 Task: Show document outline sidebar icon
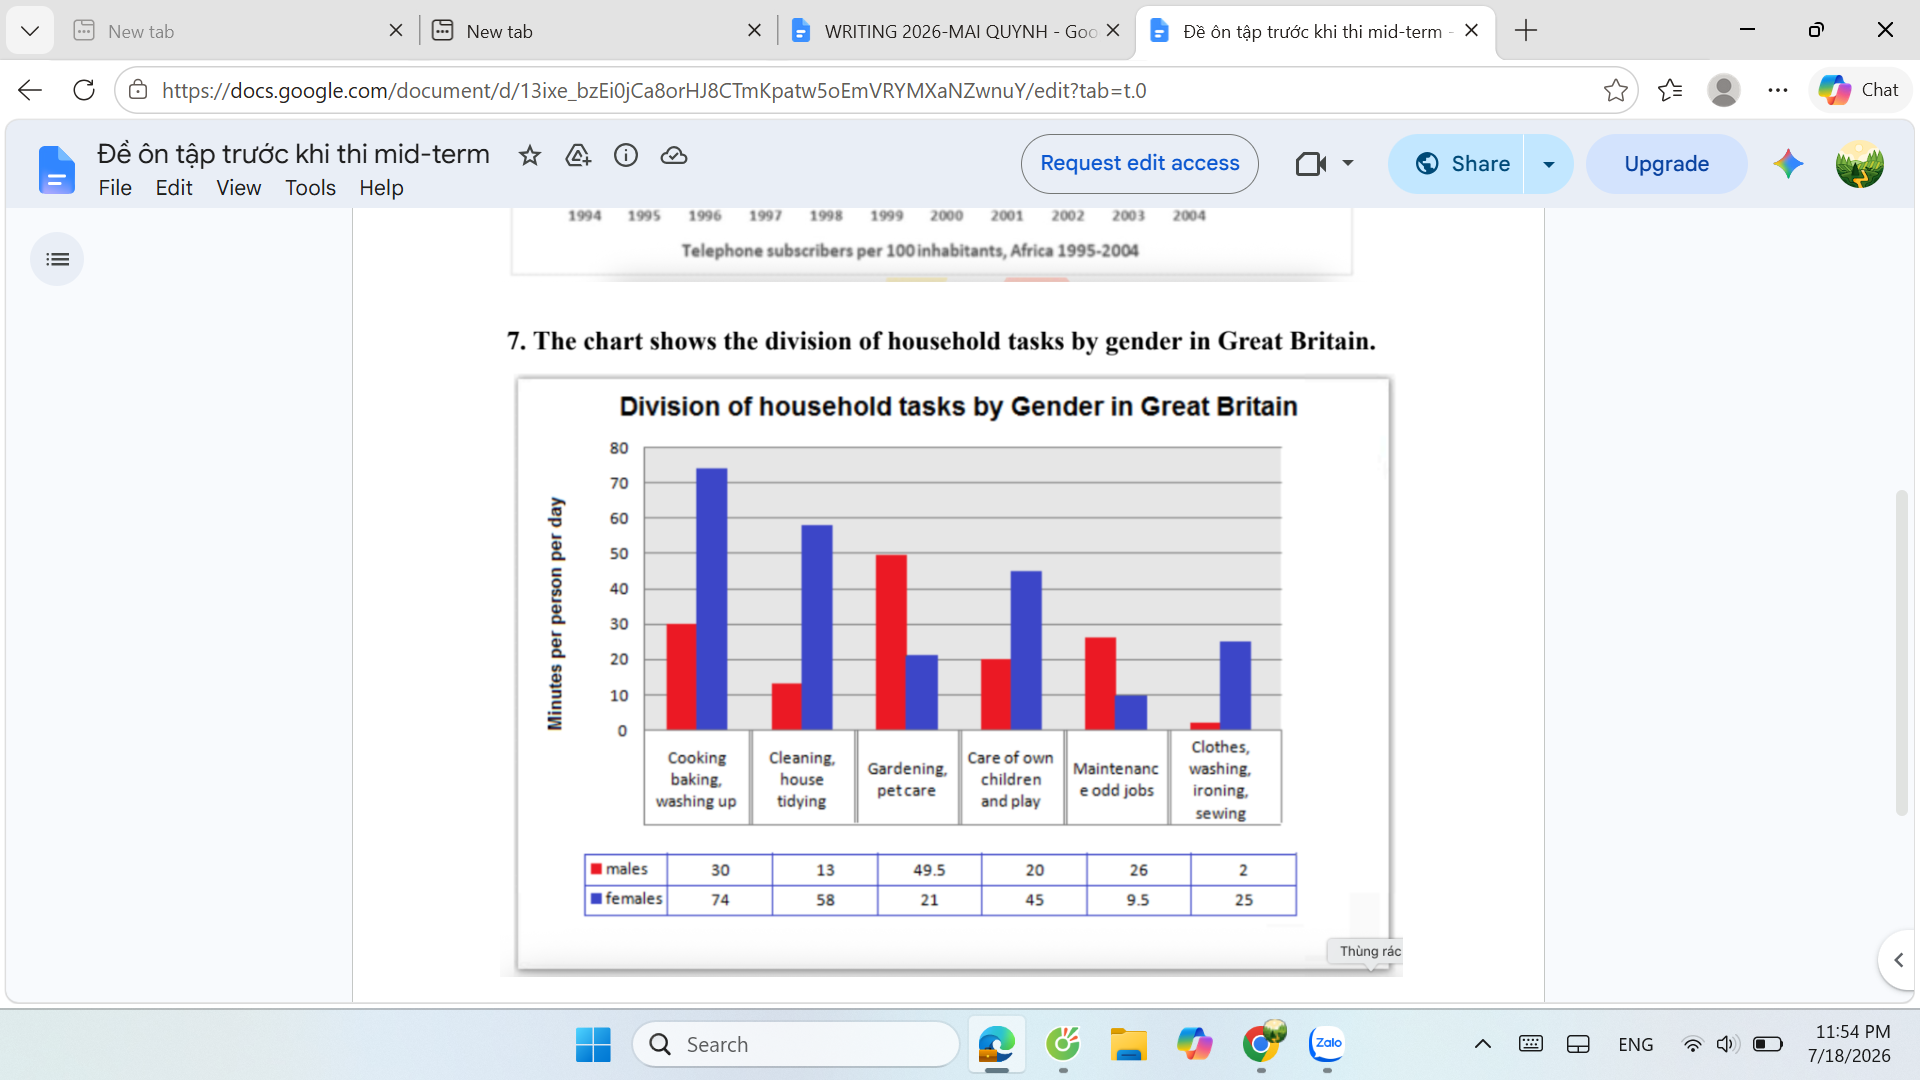57,259
